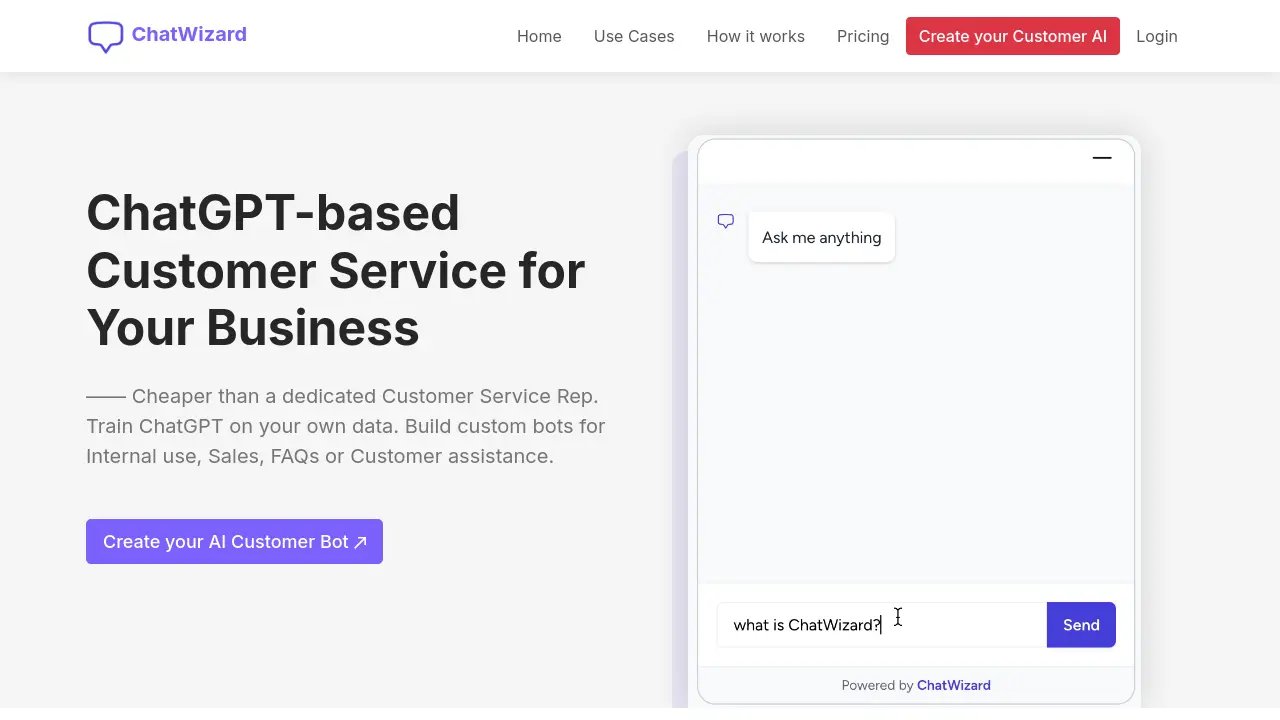Click the 'Cheaper than a dedicated' description text
The height and width of the screenshot is (720, 1280).
(x=346, y=426)
